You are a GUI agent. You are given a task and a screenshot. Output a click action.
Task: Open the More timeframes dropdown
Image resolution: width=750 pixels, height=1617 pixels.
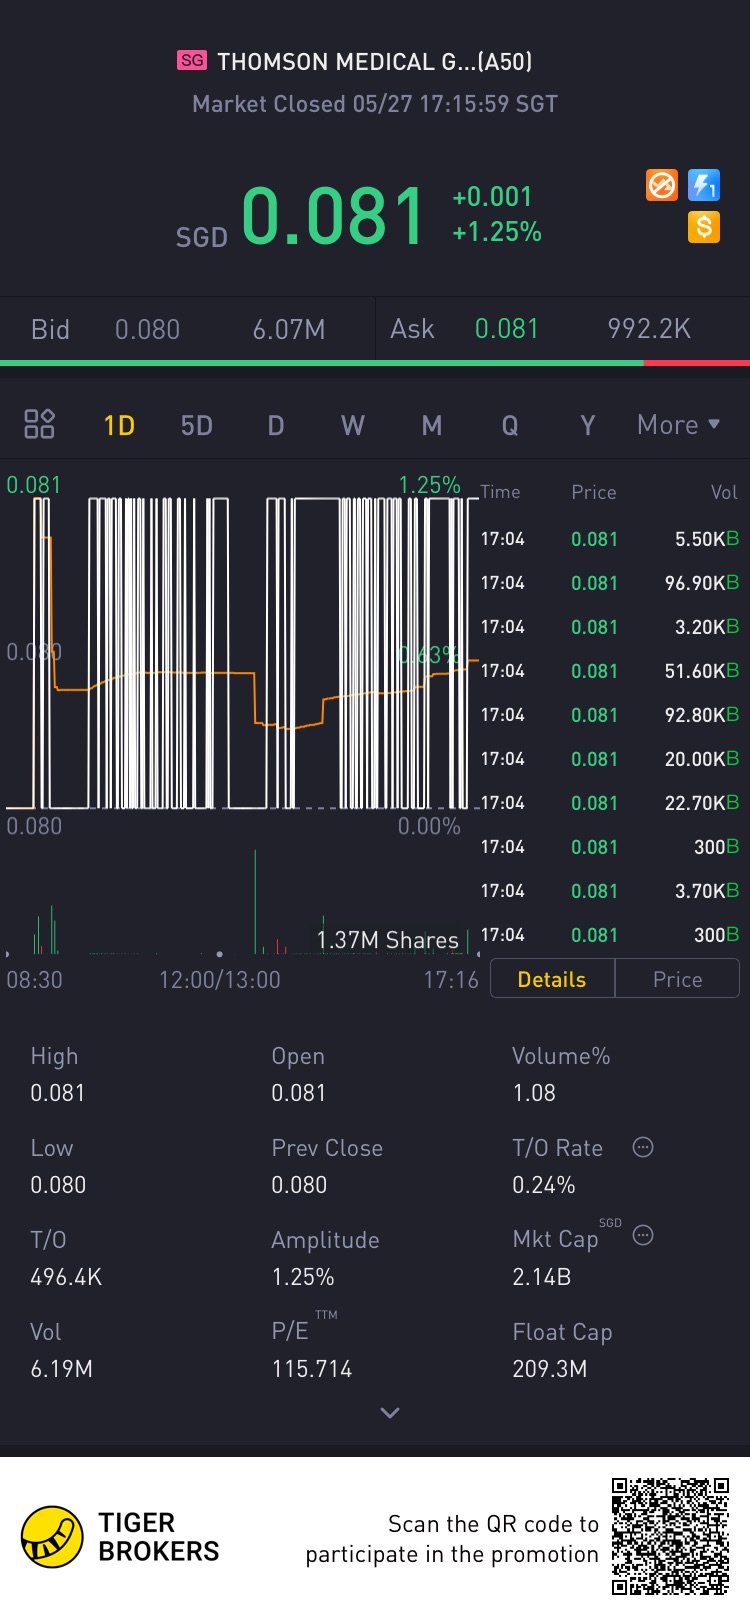click(x=678, y=425)
